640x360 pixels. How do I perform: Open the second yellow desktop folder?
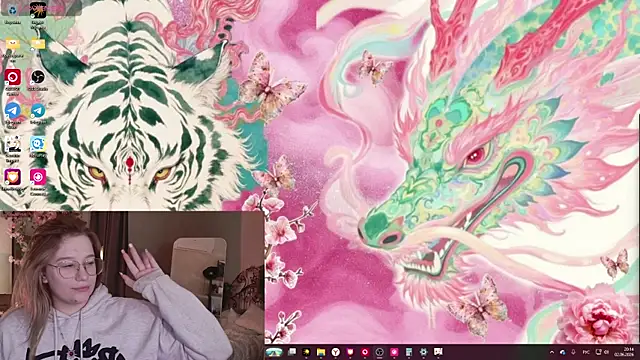point(38,44)
